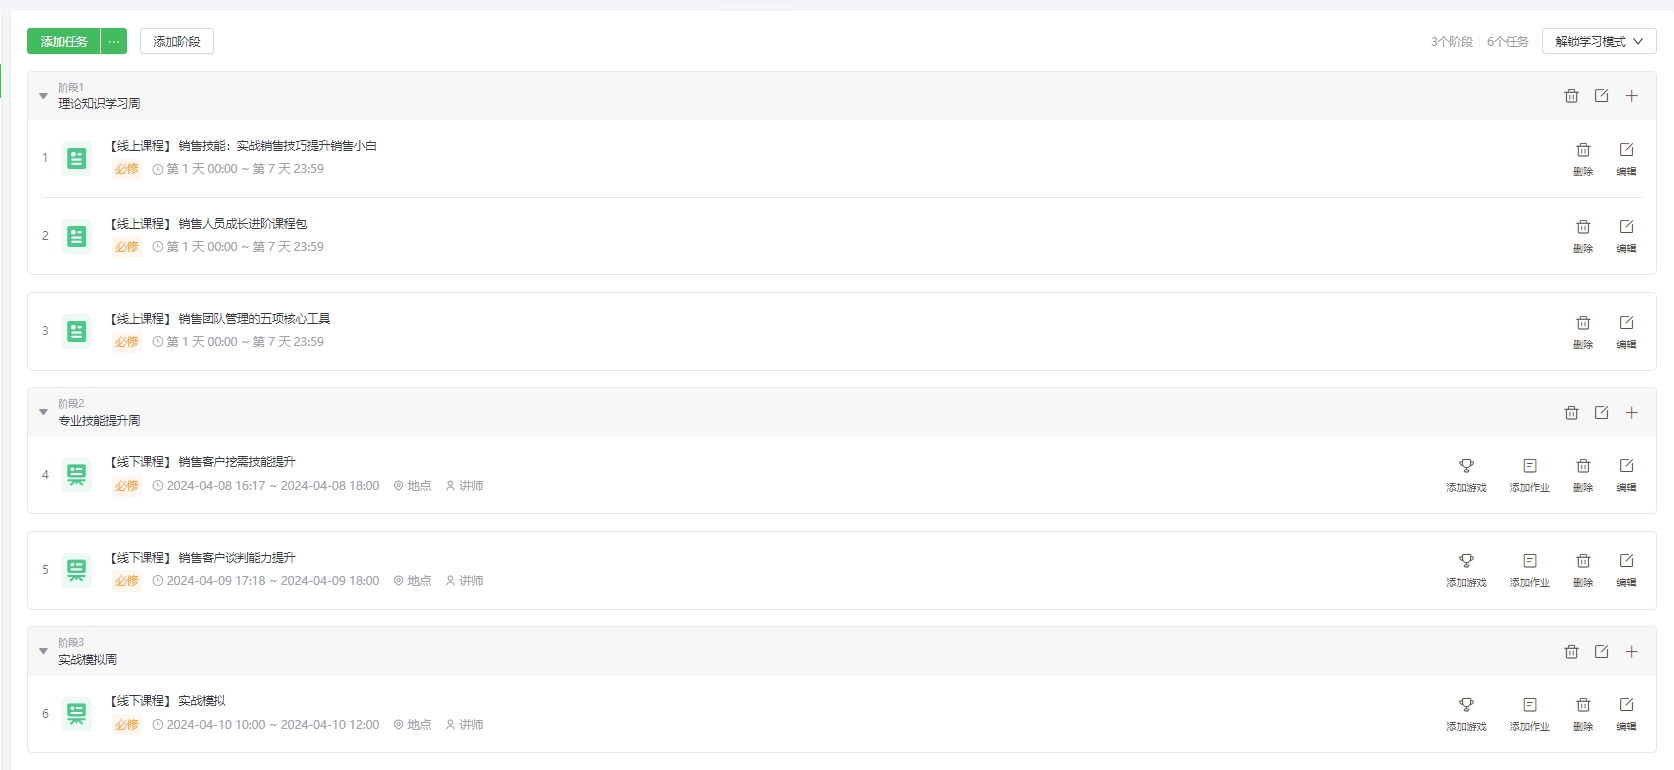1674x770 pixels.
Task: Add game to task 4 销售客户挖需技能提升
Action: point(1466,474)
